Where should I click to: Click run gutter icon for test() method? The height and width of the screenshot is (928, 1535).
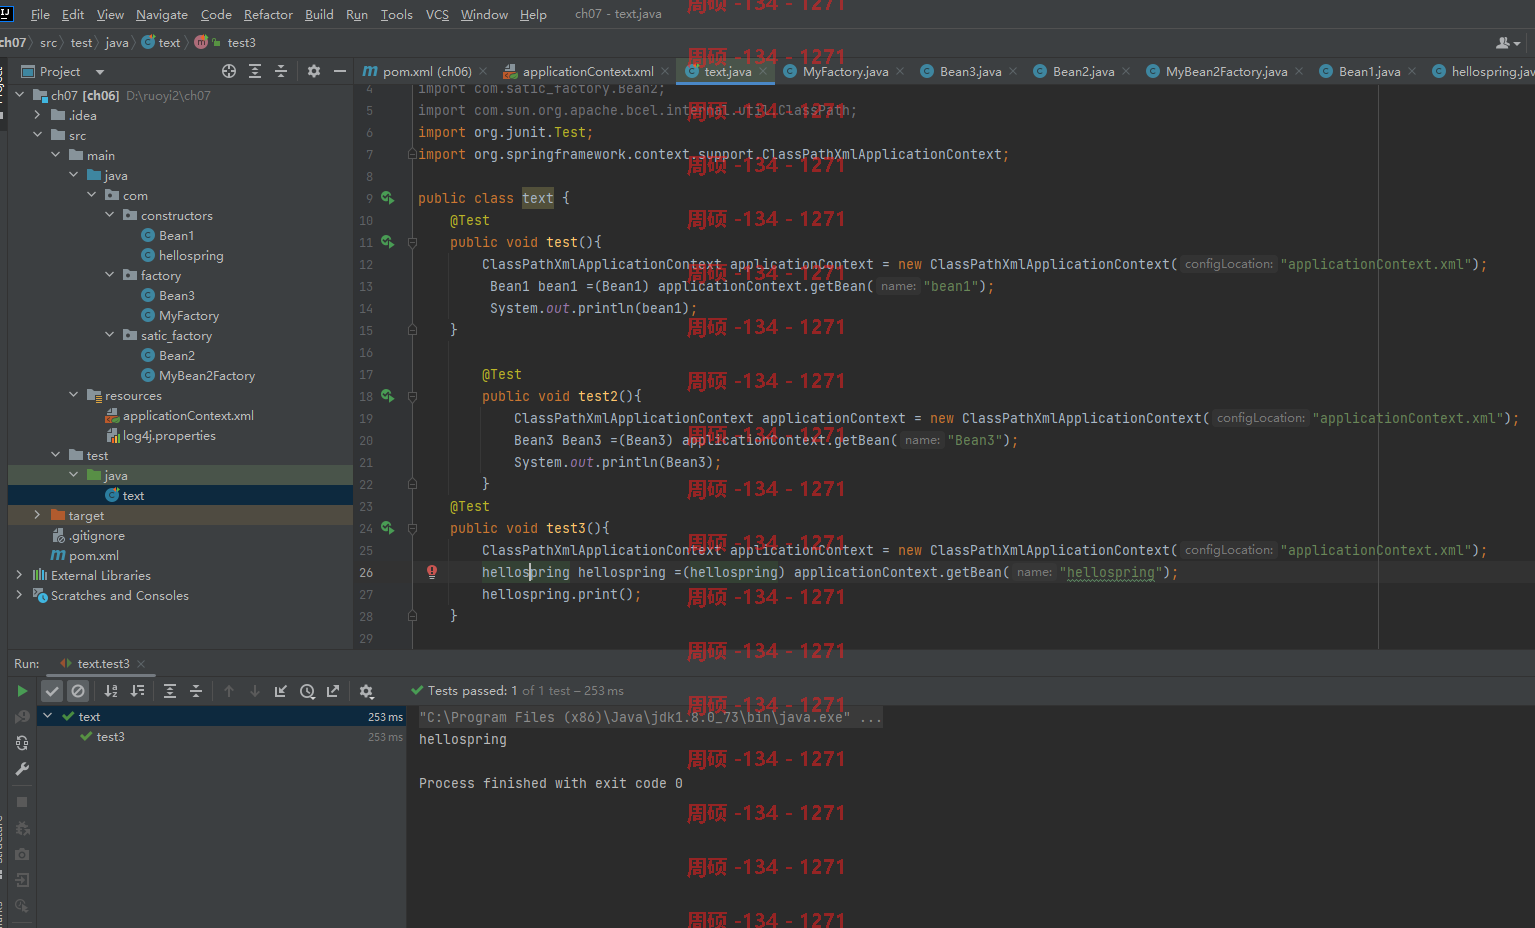coord(387,242)
